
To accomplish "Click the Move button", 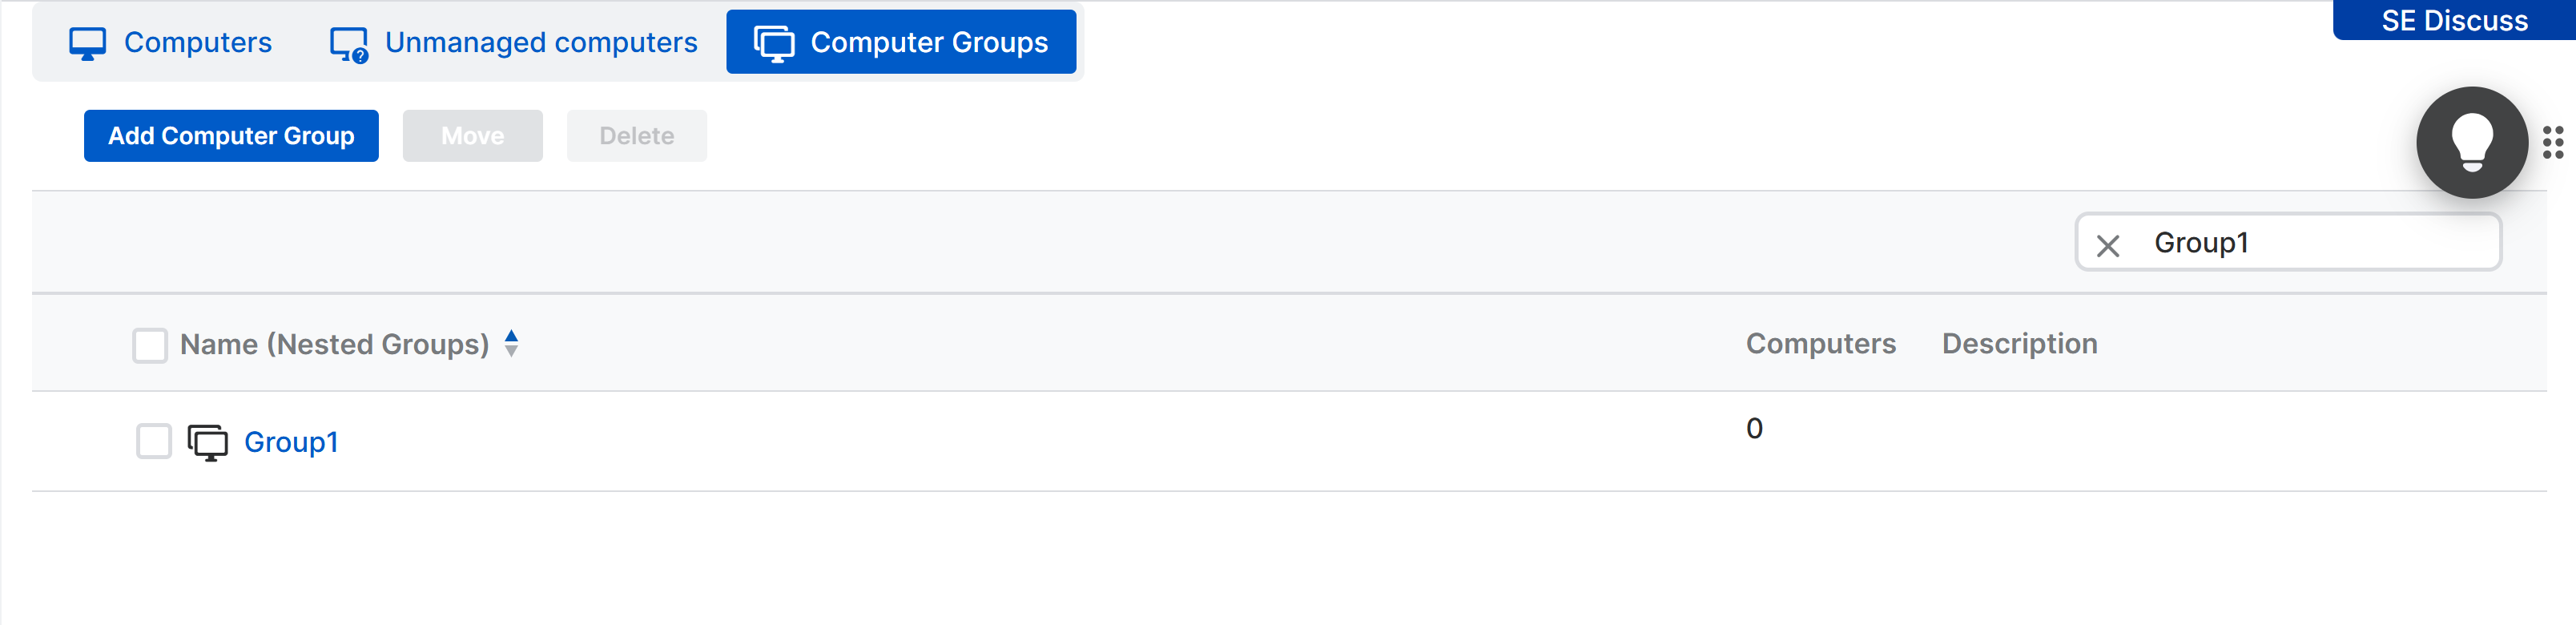I will tap(473, 136).
